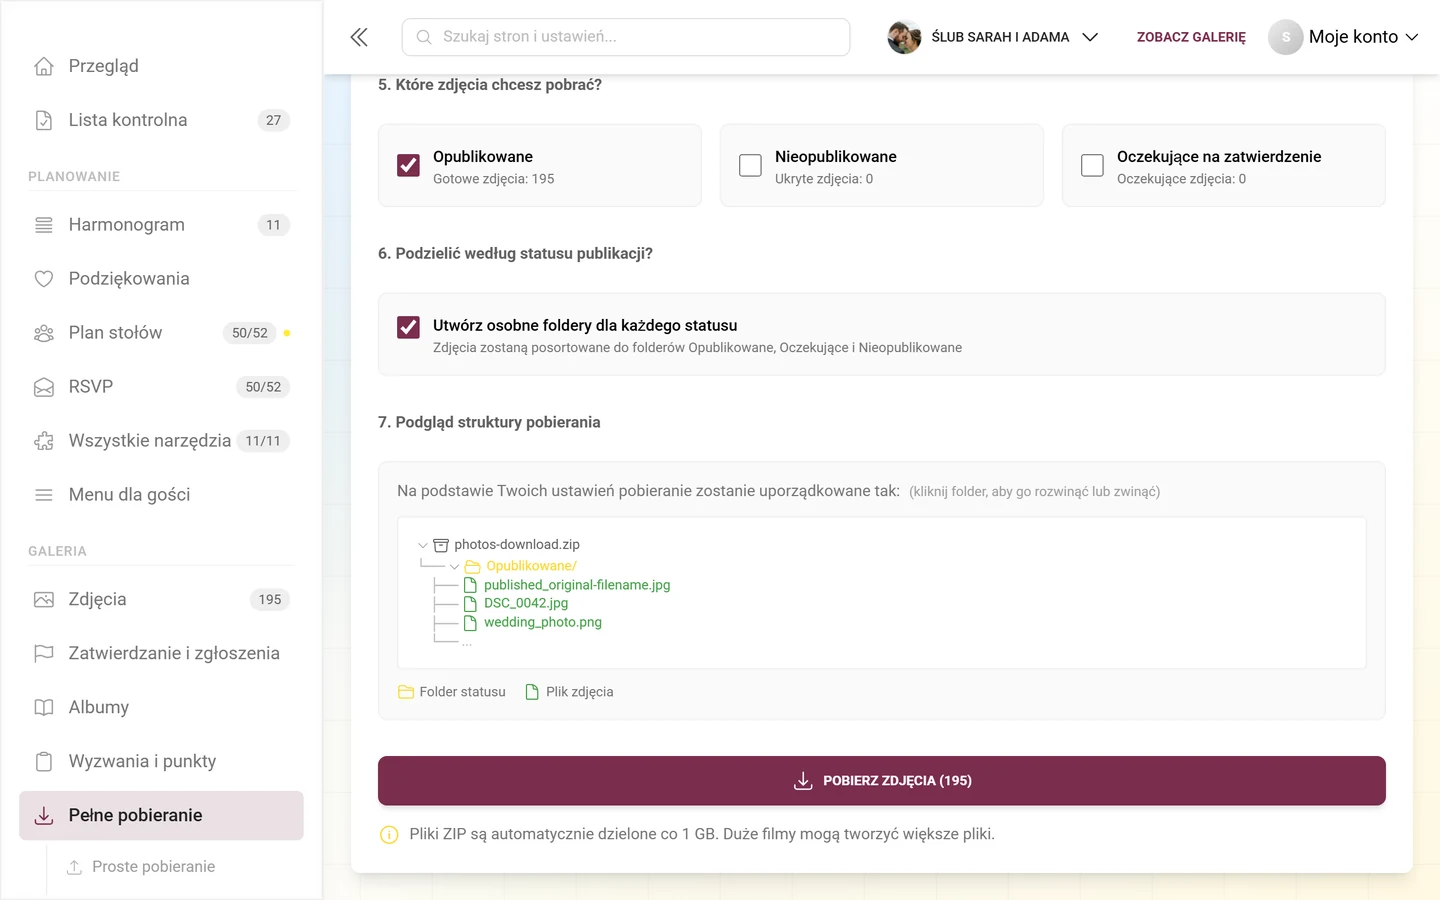Check the Nieopublikowane checkbox
Image resolution: width=1440 pixels, height=900 pixels.
pyautogui.click(x=750, y=165)
